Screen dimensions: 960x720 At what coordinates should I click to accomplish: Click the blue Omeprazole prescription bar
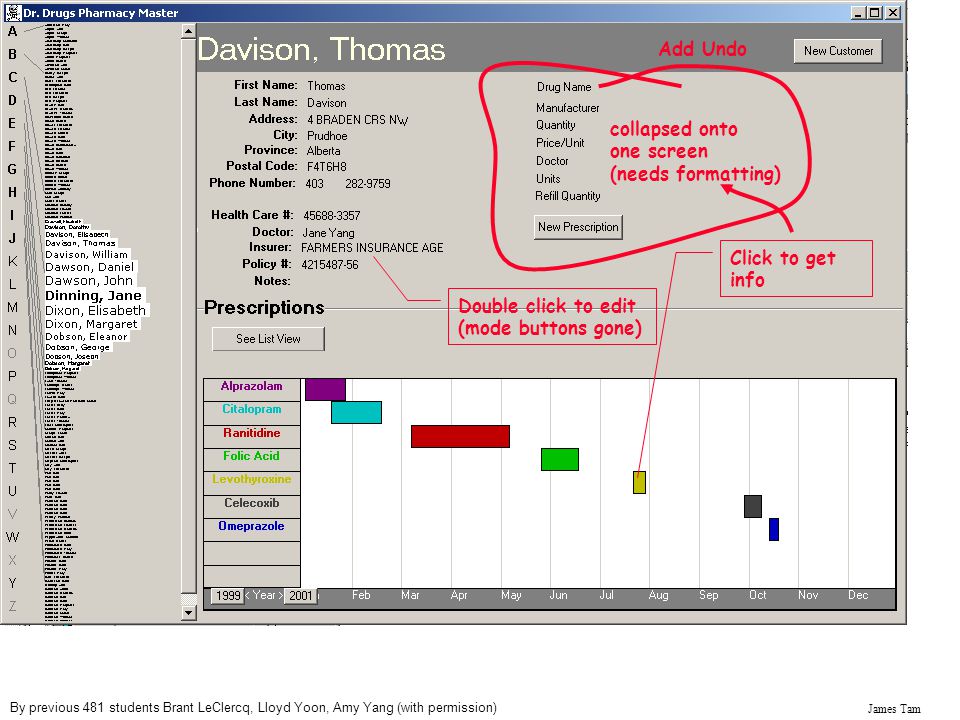(x=774, y=530)
